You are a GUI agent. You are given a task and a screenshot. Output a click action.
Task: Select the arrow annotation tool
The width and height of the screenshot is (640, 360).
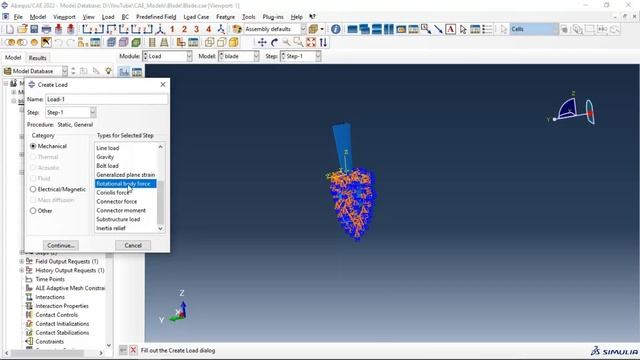(x=438, y=29)
